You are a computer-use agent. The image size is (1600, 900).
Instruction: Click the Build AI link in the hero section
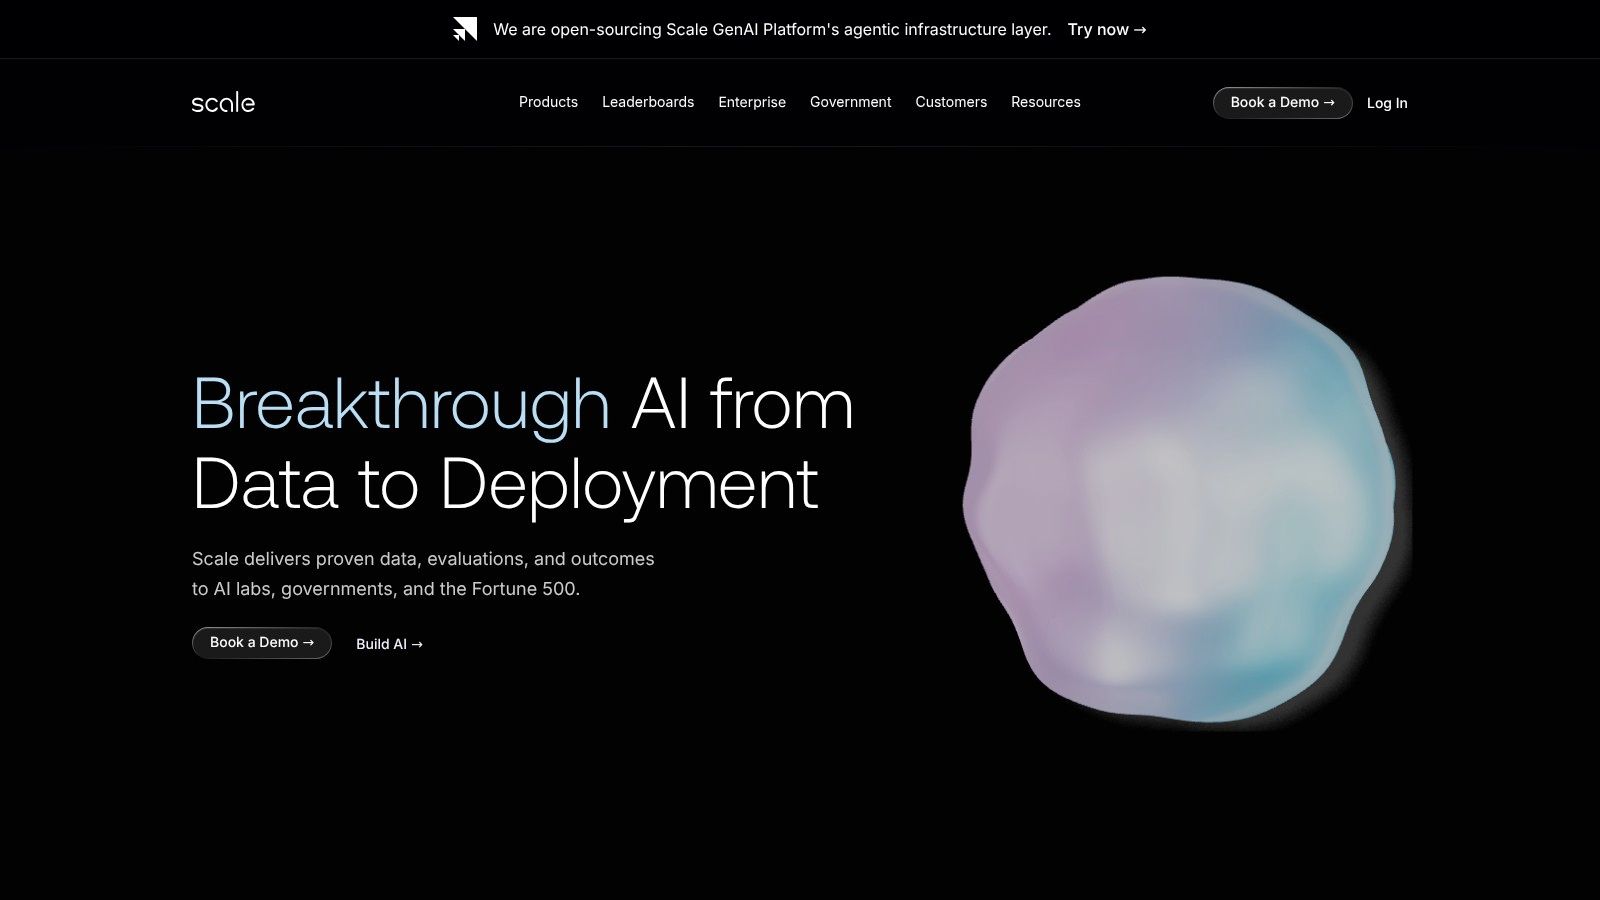(x=389, y=644)
